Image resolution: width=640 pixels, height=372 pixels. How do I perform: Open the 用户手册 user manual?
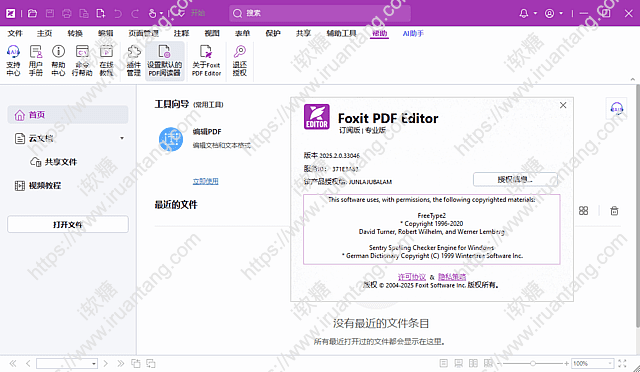click(x=36, y=60)
